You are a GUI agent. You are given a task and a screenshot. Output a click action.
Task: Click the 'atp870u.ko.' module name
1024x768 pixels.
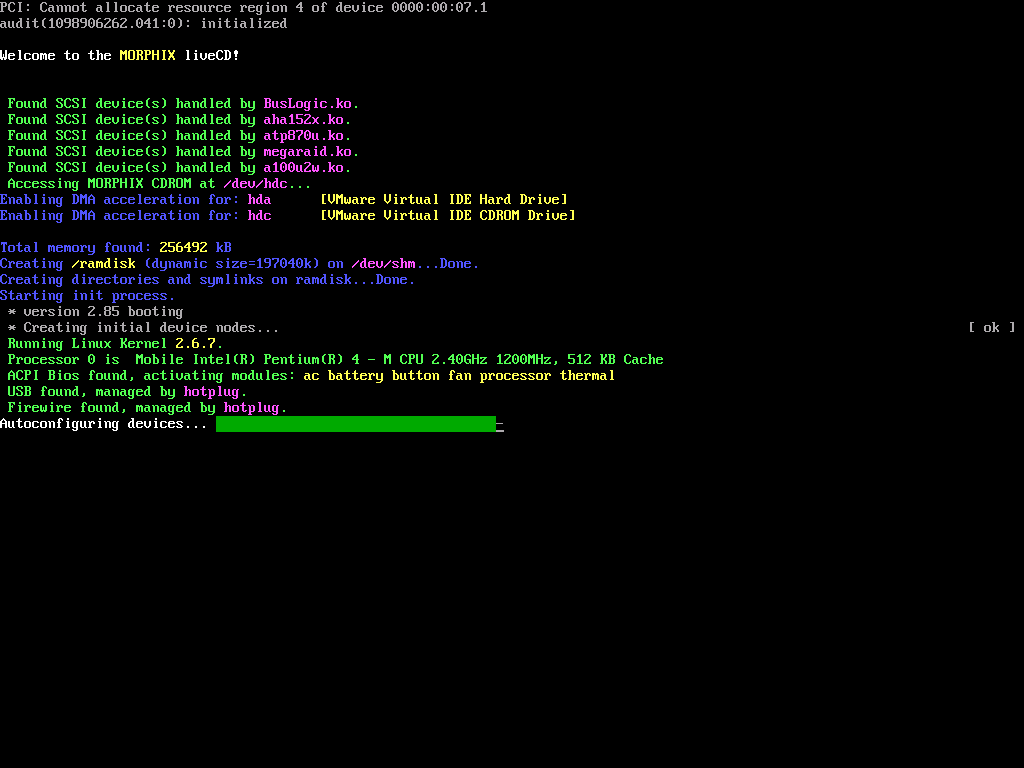point(307,136)
